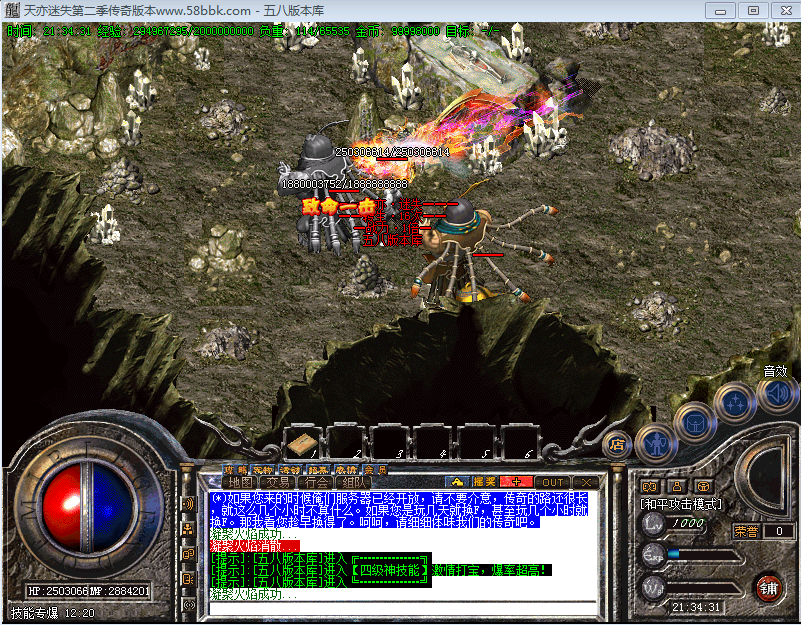Open the 宠物 pet tab
The image size is (801, 625).
[263, 470]
